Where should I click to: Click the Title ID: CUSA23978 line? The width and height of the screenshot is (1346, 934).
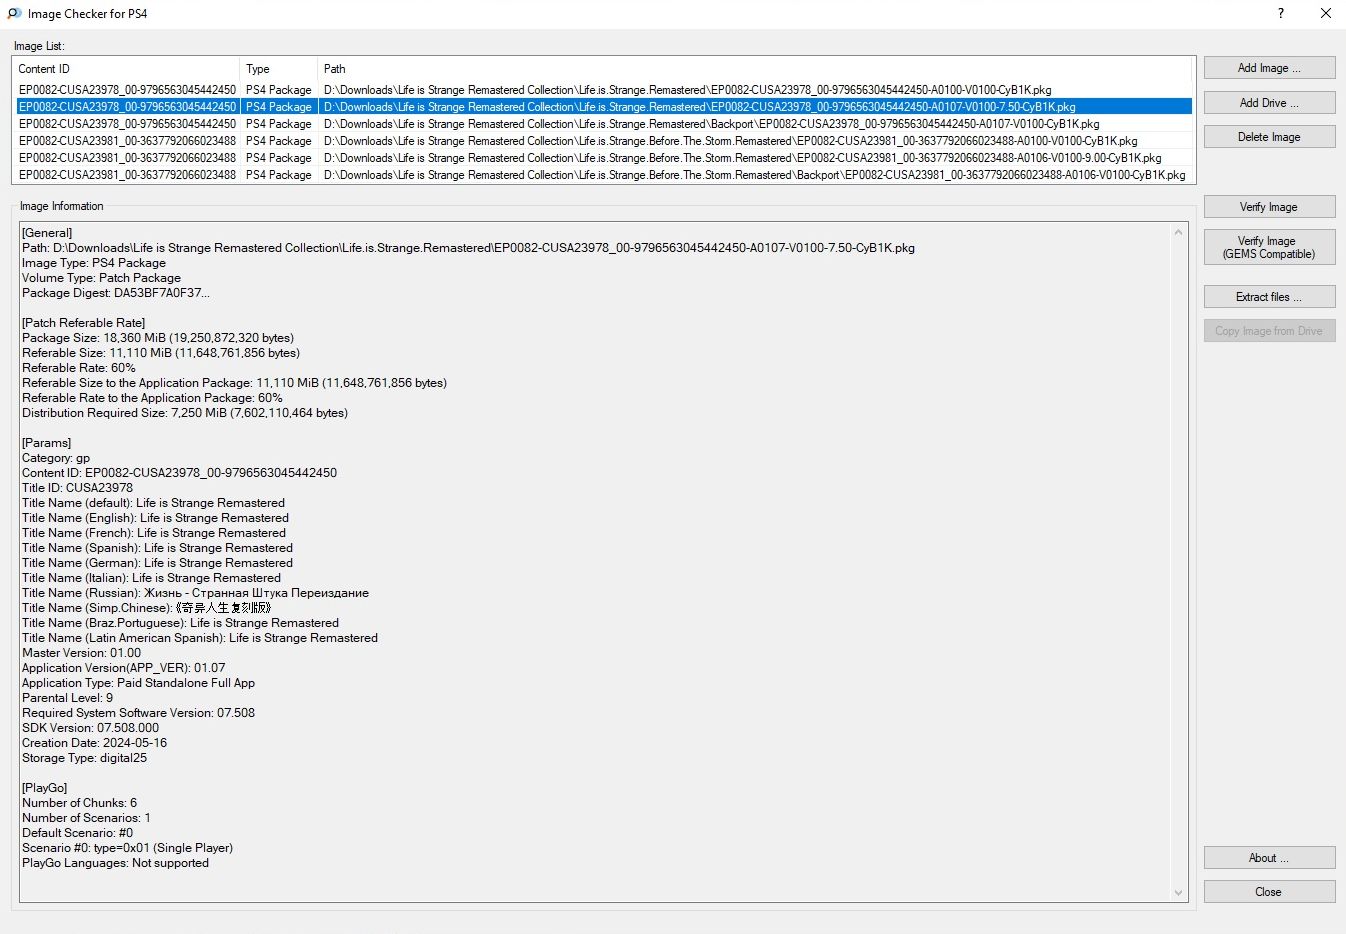pyautogui.click(x=77, y=488)
